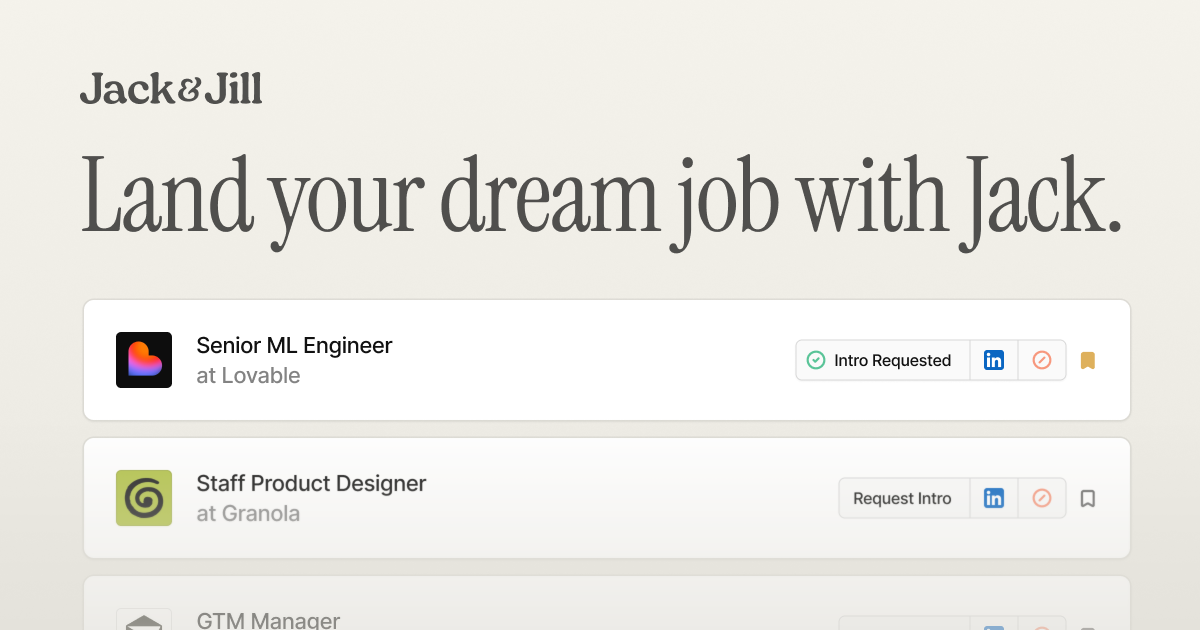This screenshot has width=1200, height=630.
Task: Click the green checkmark in Intro Requested
Action: coord(816,360)
